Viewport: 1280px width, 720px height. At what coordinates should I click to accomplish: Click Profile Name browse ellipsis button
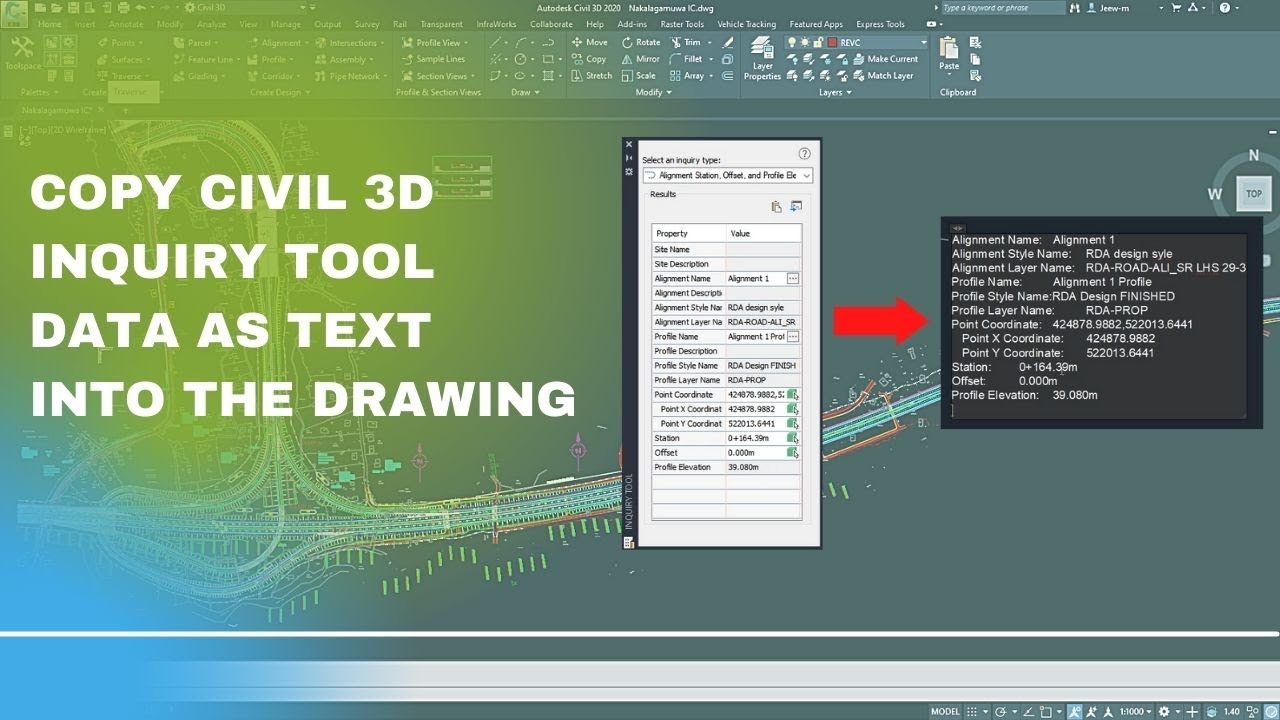click(x=793, y=337)
